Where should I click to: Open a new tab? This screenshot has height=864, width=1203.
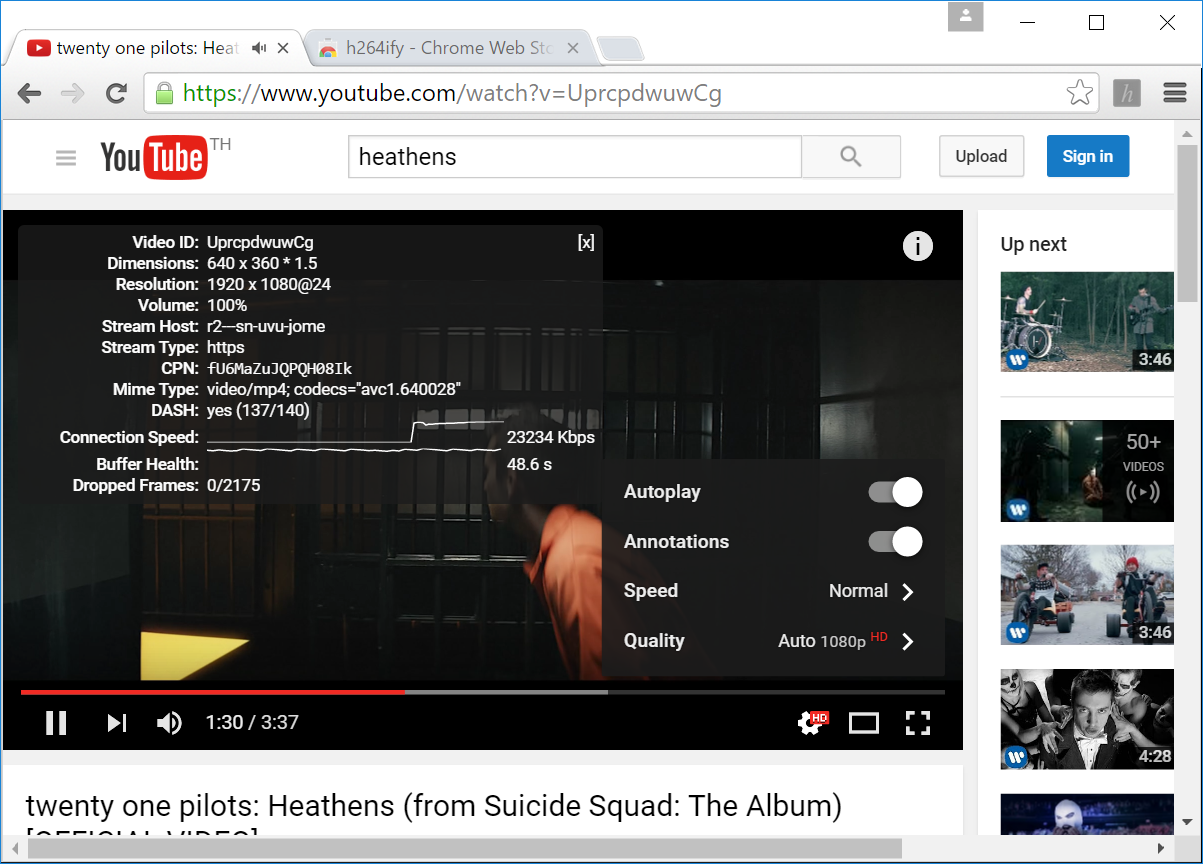click(620, 48)
